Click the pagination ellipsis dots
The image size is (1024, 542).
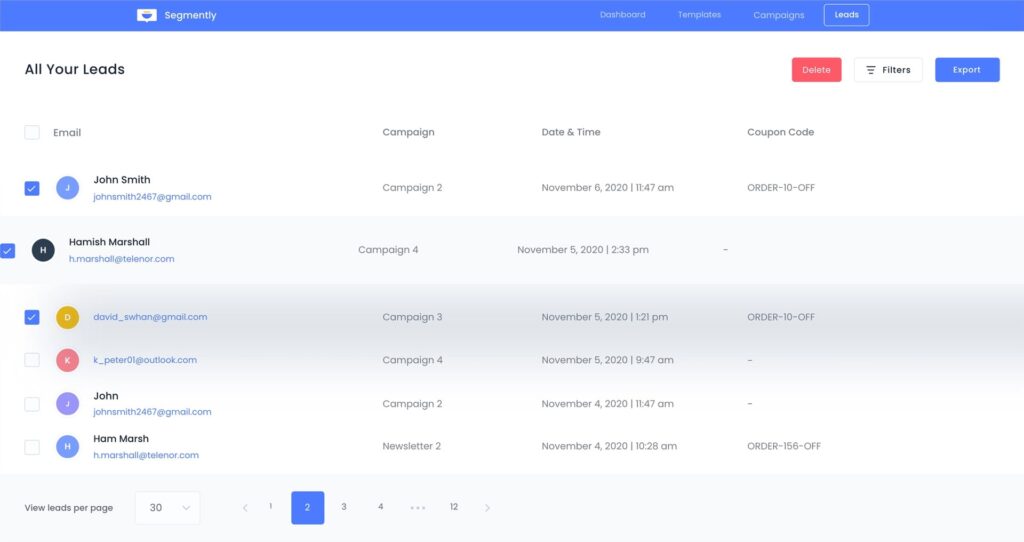(417, 508)
